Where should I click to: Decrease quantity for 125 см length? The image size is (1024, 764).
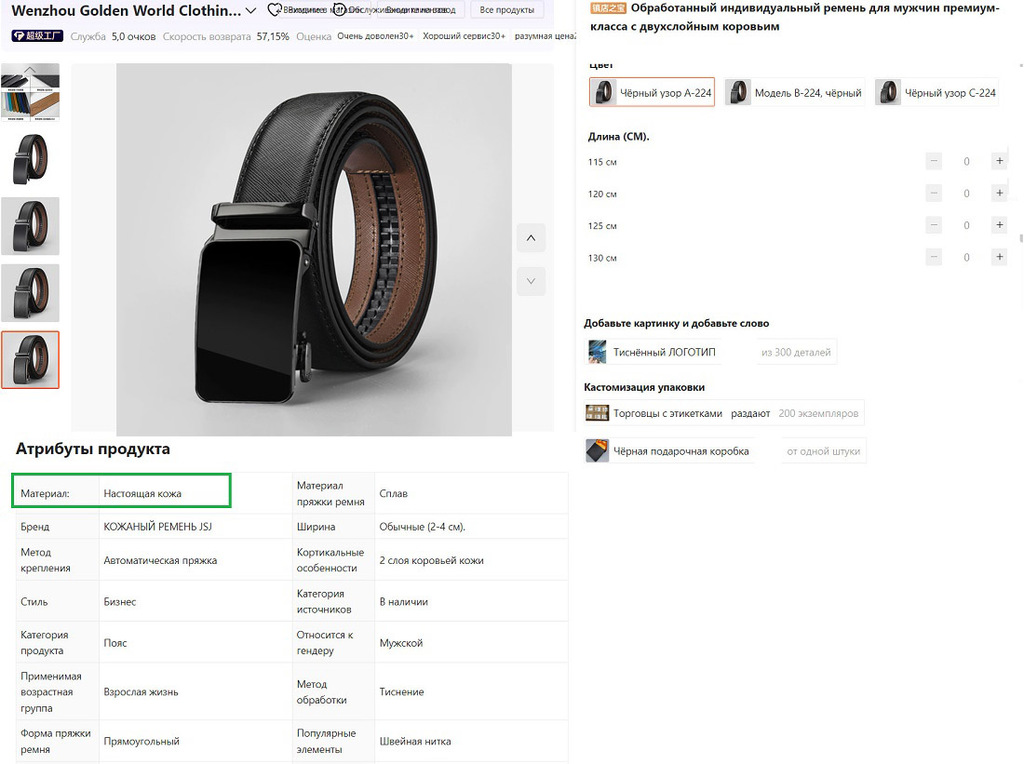[934, 225]
